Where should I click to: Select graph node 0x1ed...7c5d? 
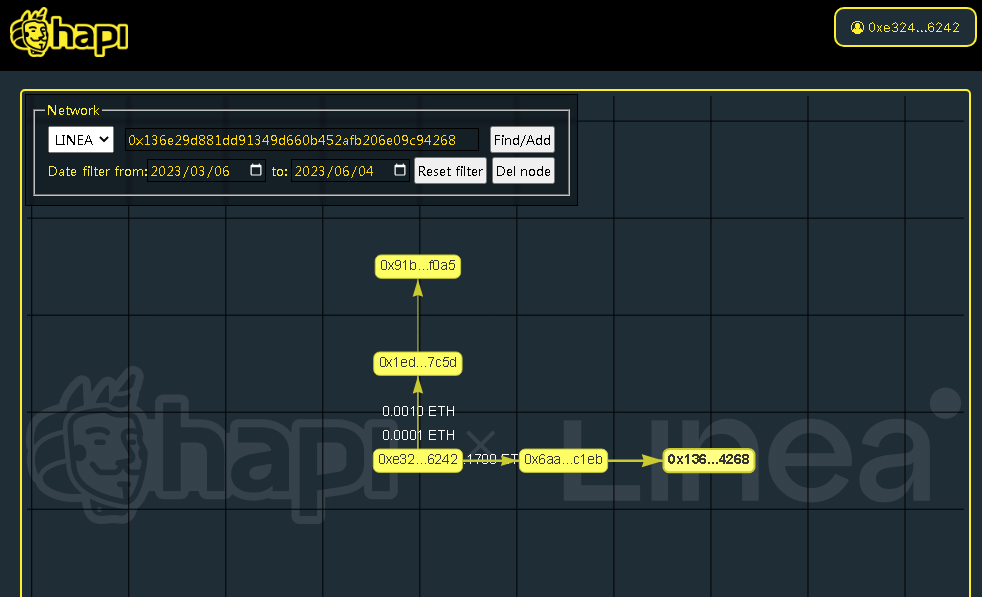[x=418, y=363]
